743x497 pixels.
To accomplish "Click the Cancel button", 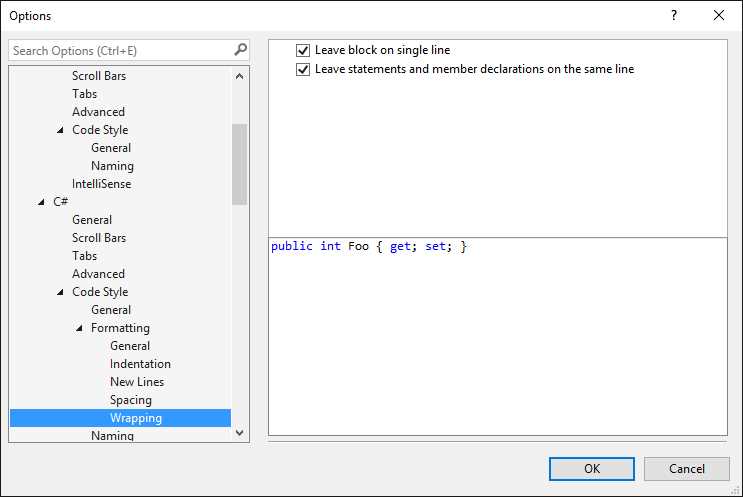I will [687, 469].
